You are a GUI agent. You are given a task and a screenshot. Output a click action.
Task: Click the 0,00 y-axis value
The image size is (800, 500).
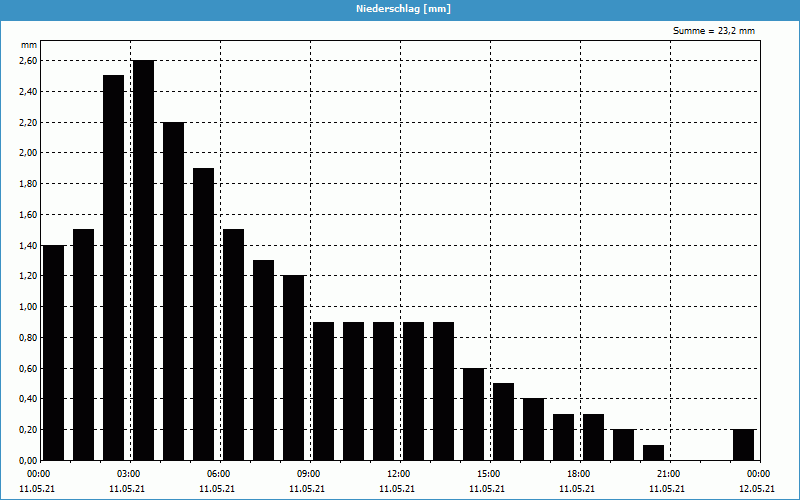coord(29,460)
